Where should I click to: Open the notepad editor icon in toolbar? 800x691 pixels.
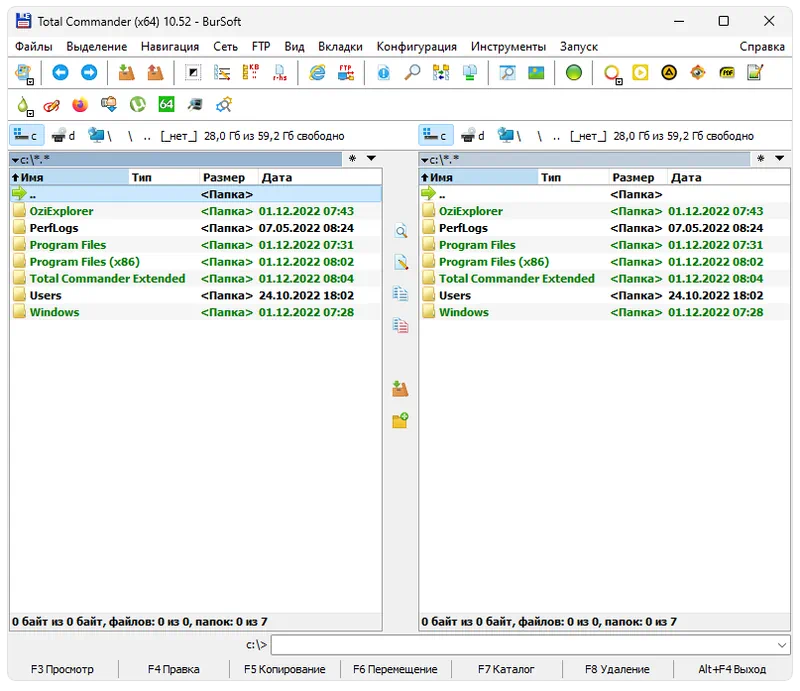tap(755, 72)
